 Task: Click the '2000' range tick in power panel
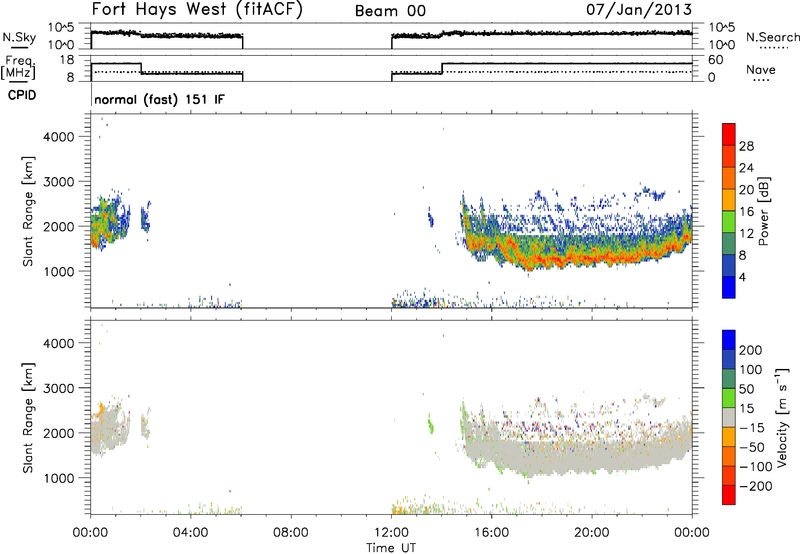click(58, 226)
